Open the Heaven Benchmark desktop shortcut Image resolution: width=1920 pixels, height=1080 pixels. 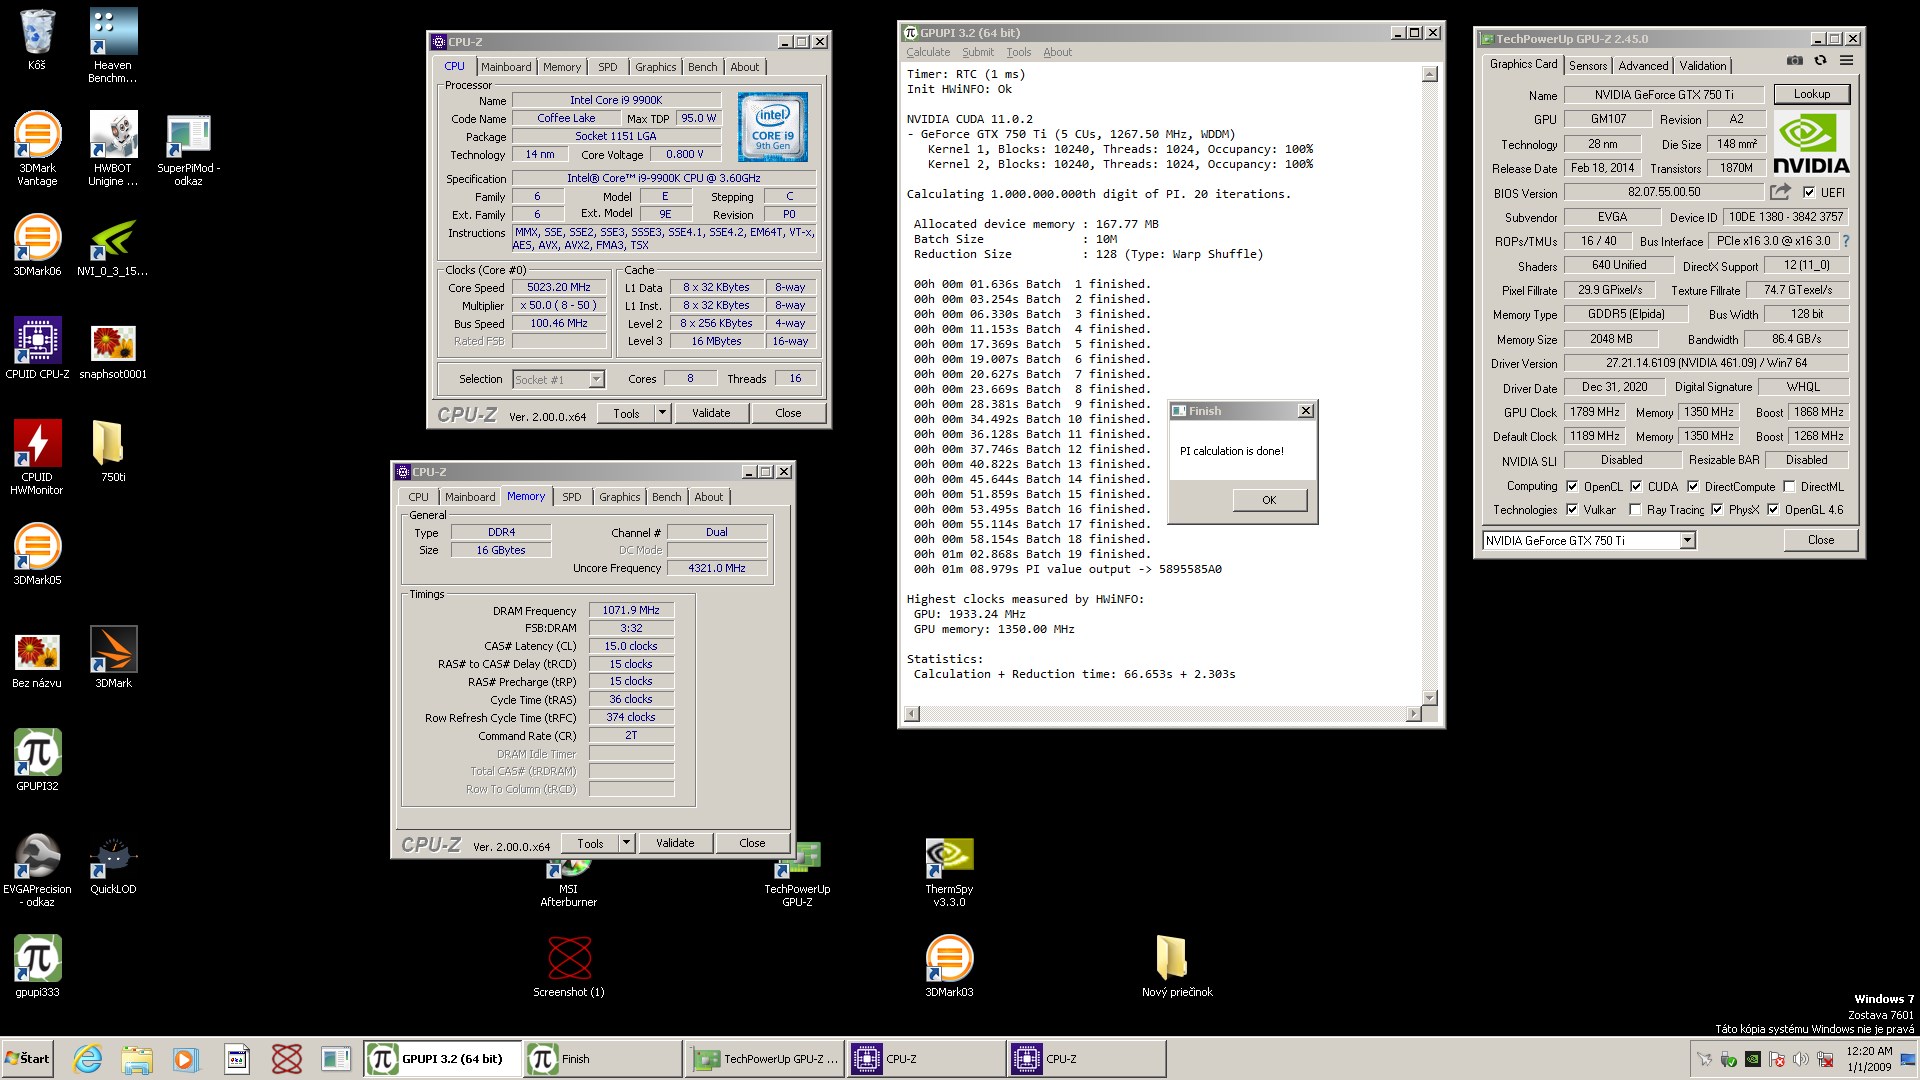(113, 45)
